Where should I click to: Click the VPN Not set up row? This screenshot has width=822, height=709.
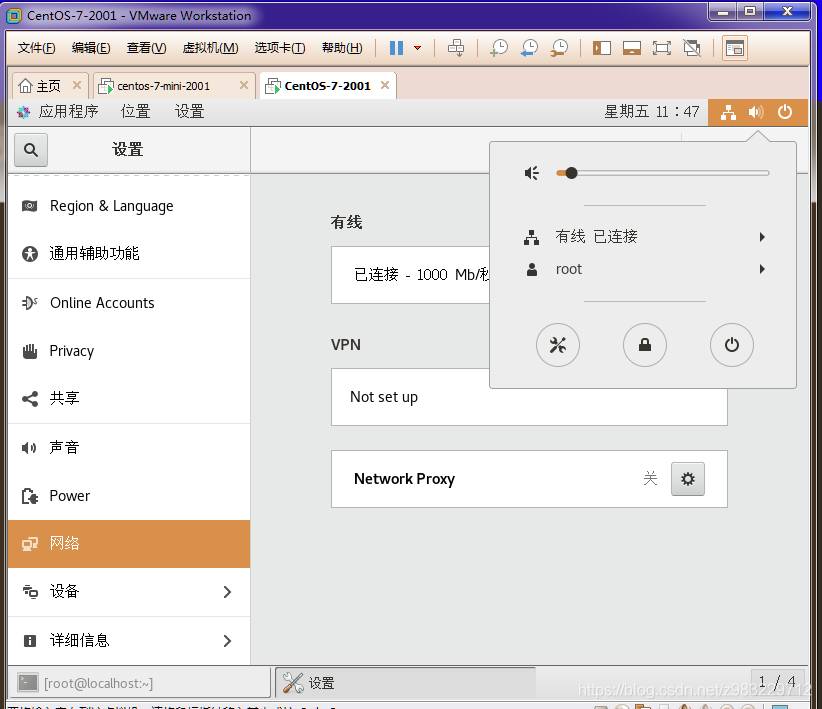tap(529, 397)
